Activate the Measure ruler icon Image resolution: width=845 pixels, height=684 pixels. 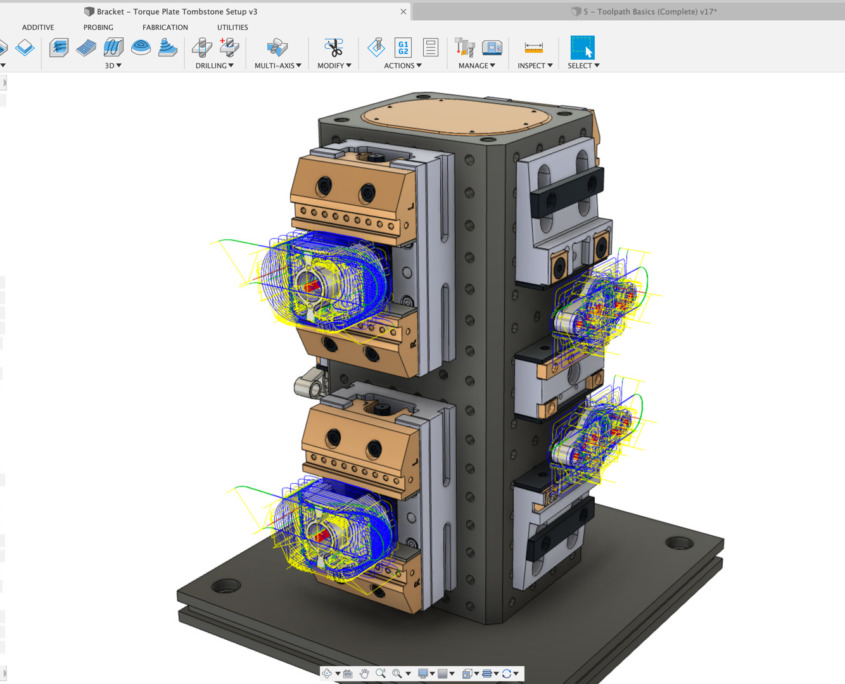pos(534,48)
